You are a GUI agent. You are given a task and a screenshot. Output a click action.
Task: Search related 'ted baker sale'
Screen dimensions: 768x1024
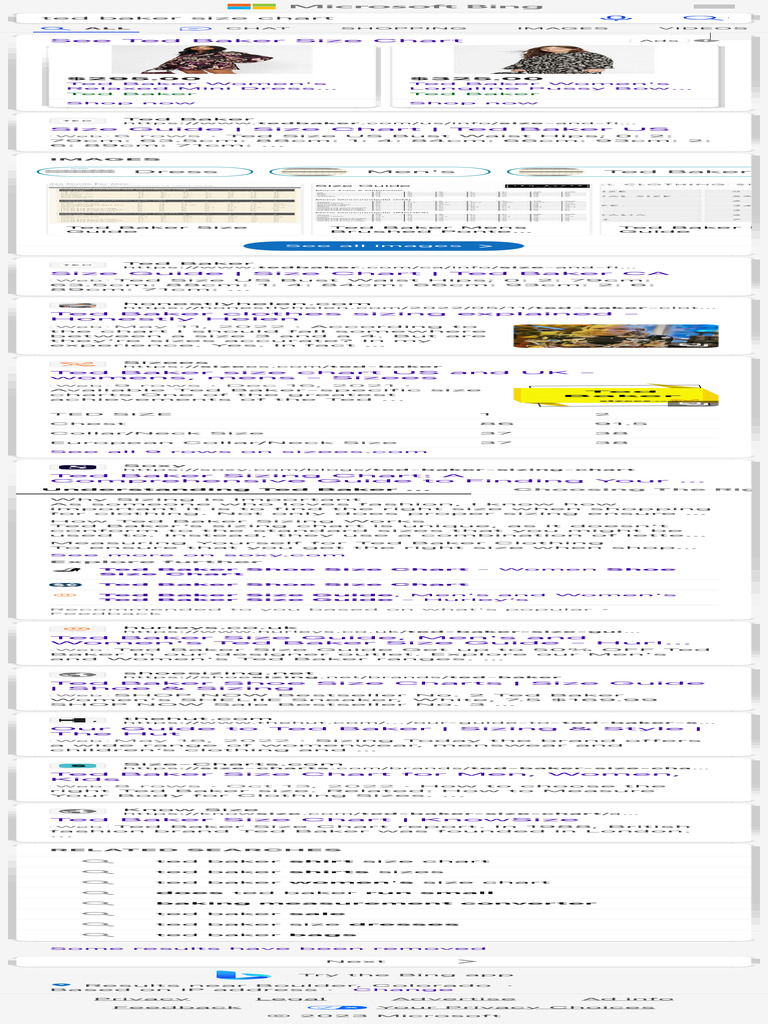pyautogui.click(x=250, y=914)
